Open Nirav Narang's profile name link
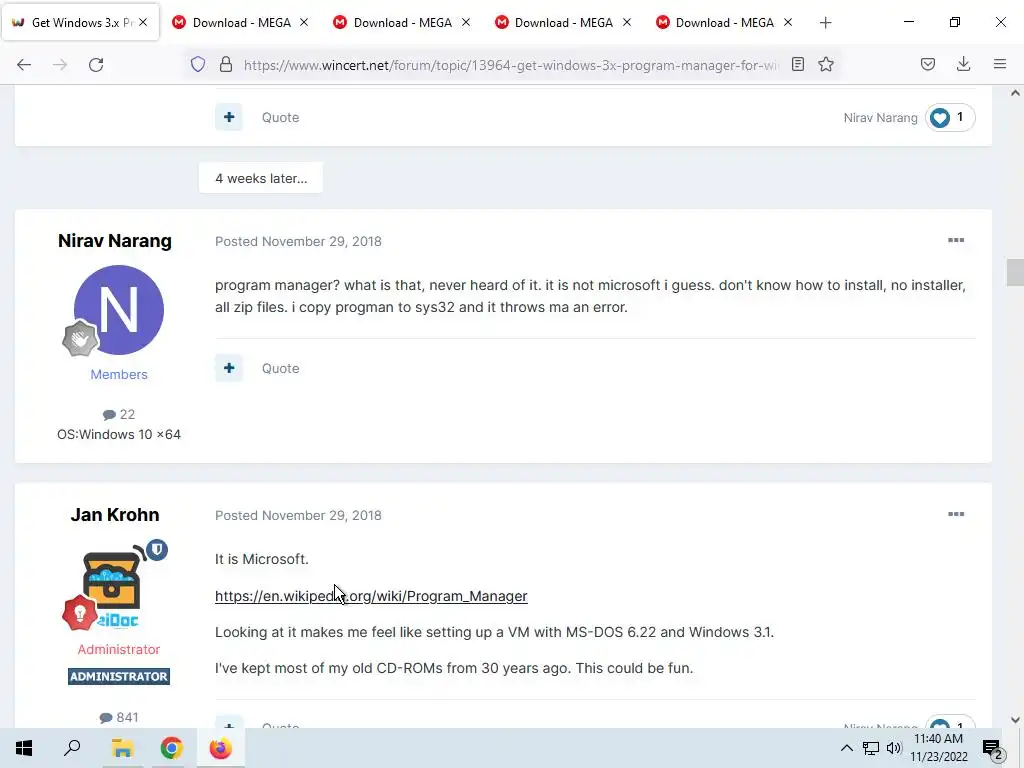The height and width of the screenshot is (768, 1024). point(115,241)
